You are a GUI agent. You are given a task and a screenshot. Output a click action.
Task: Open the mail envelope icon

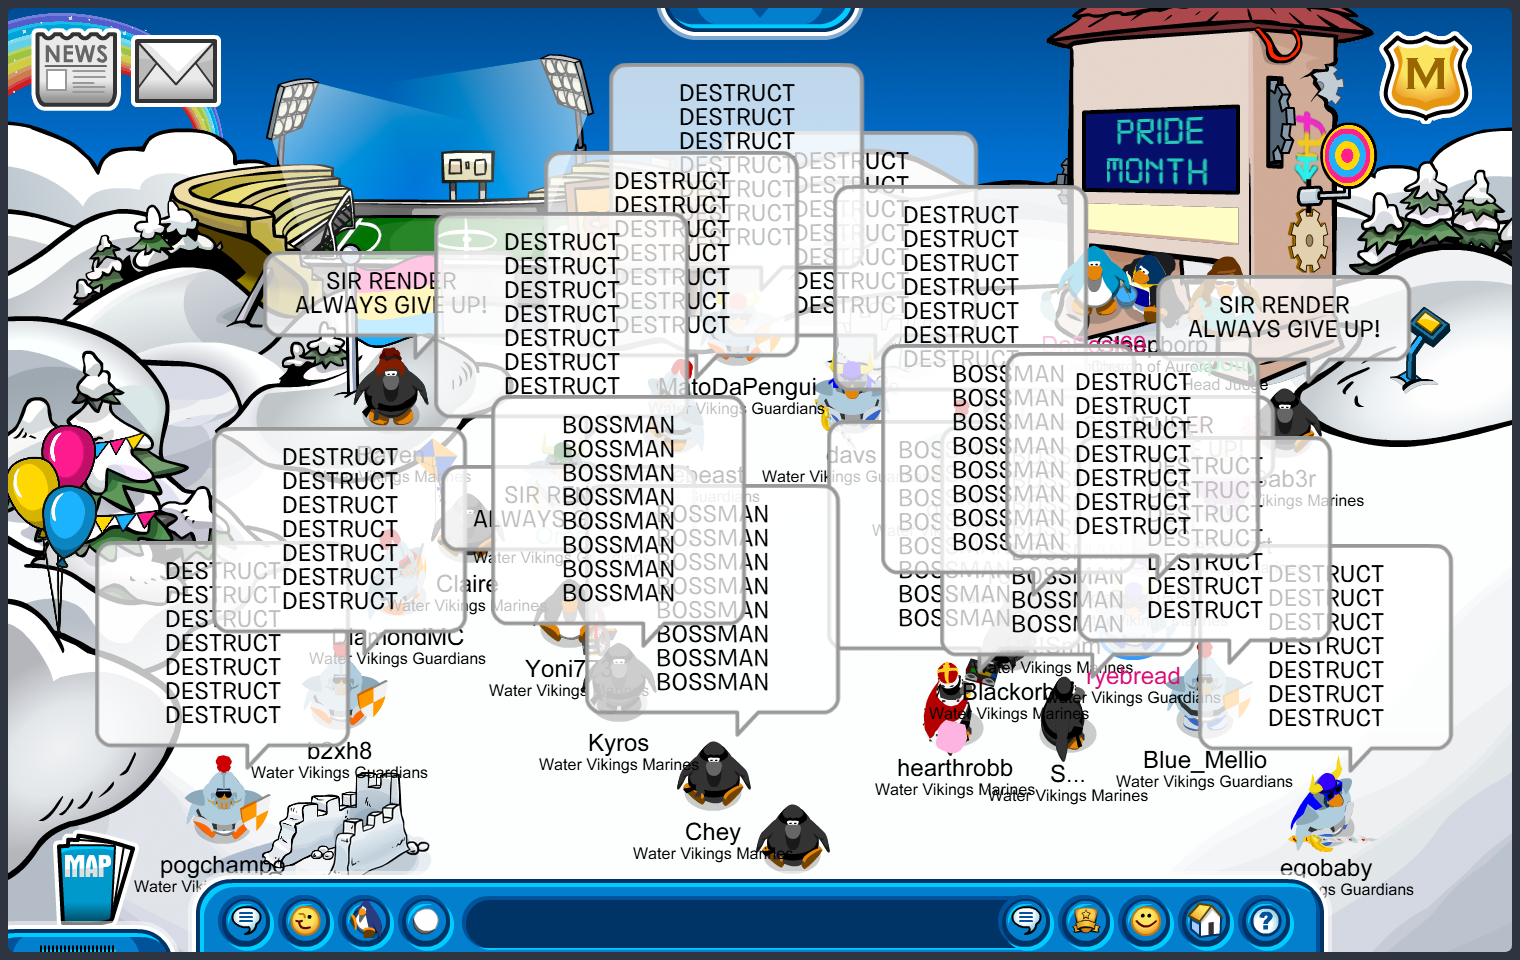(x=176, y=71)
